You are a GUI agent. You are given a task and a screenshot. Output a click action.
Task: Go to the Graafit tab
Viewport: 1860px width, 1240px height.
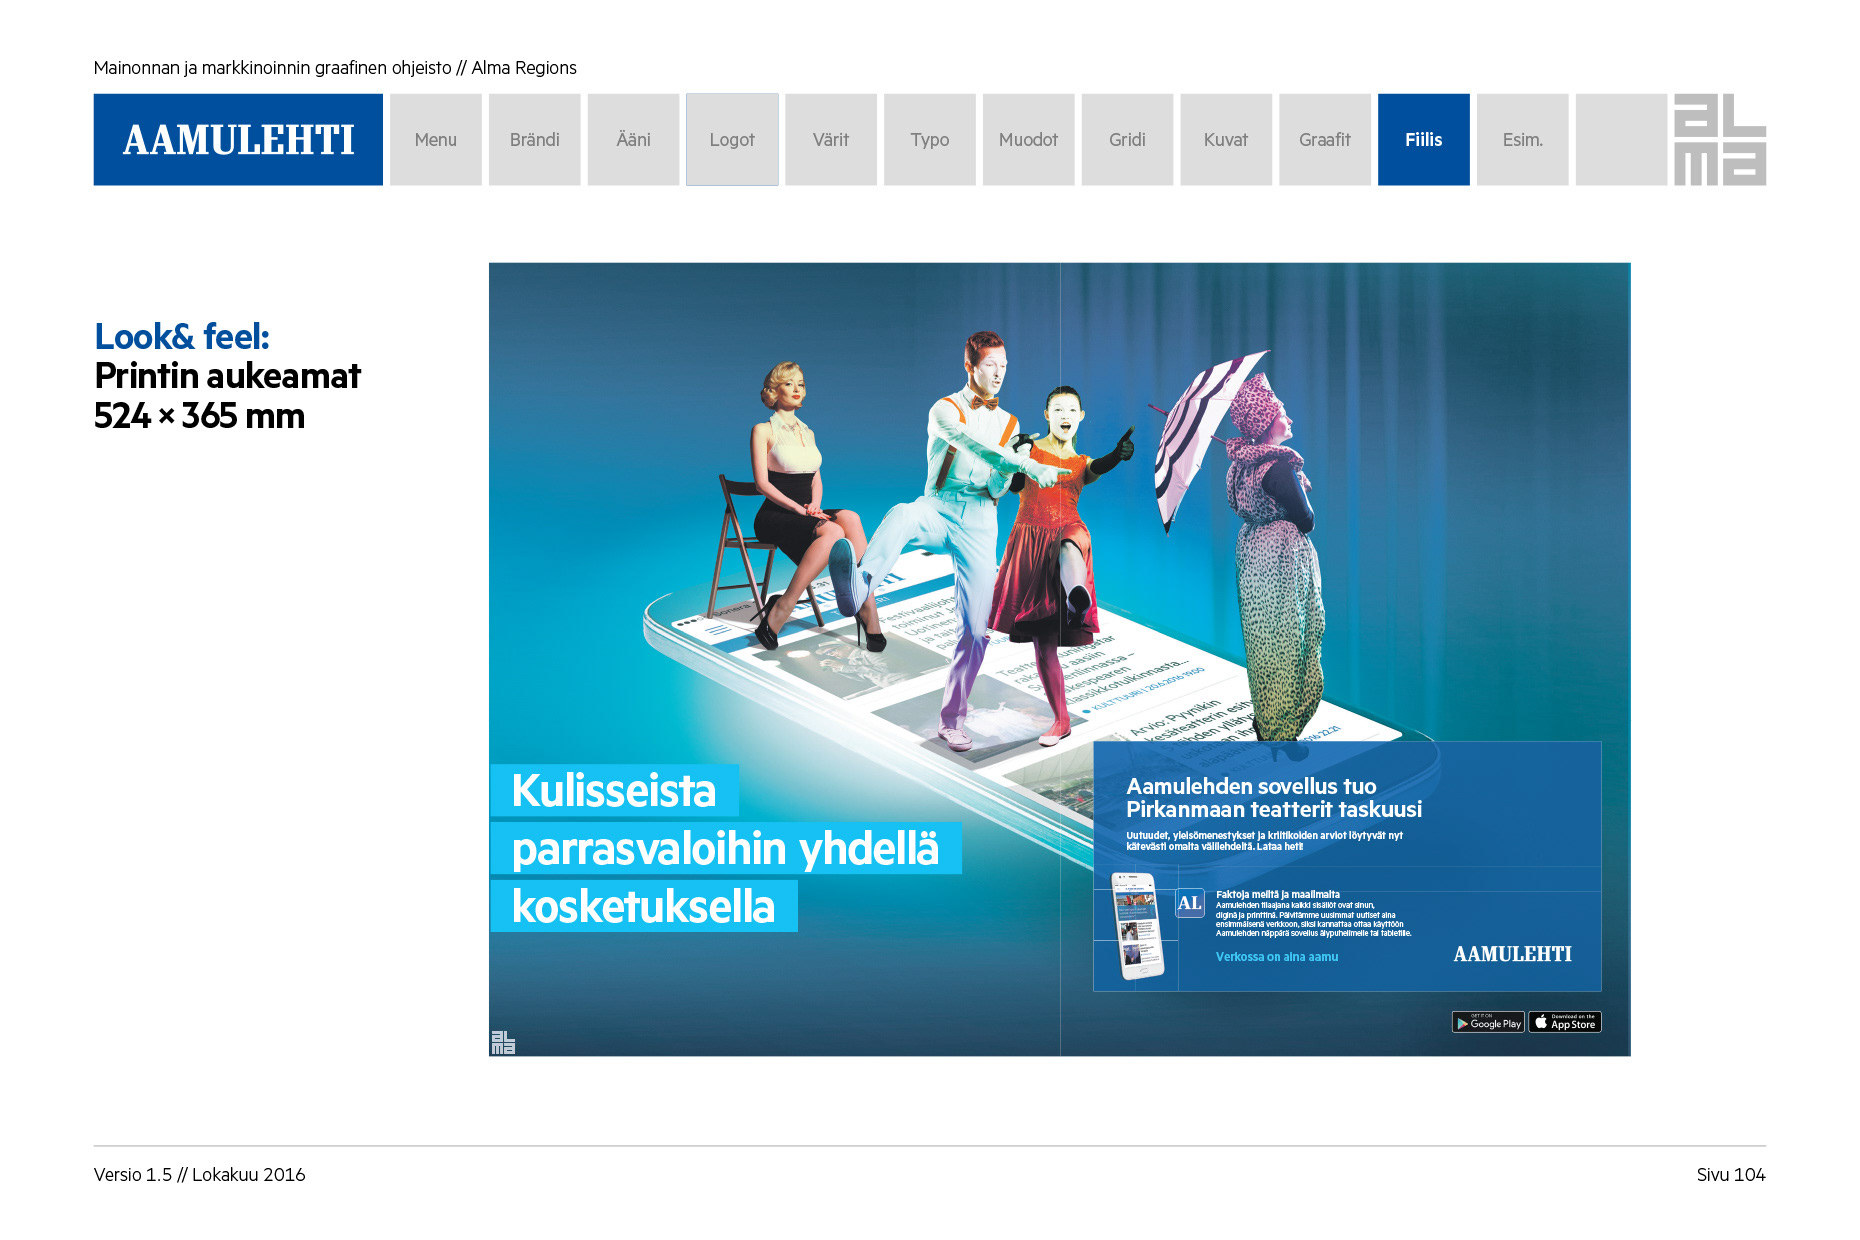tap(1325, 140)
